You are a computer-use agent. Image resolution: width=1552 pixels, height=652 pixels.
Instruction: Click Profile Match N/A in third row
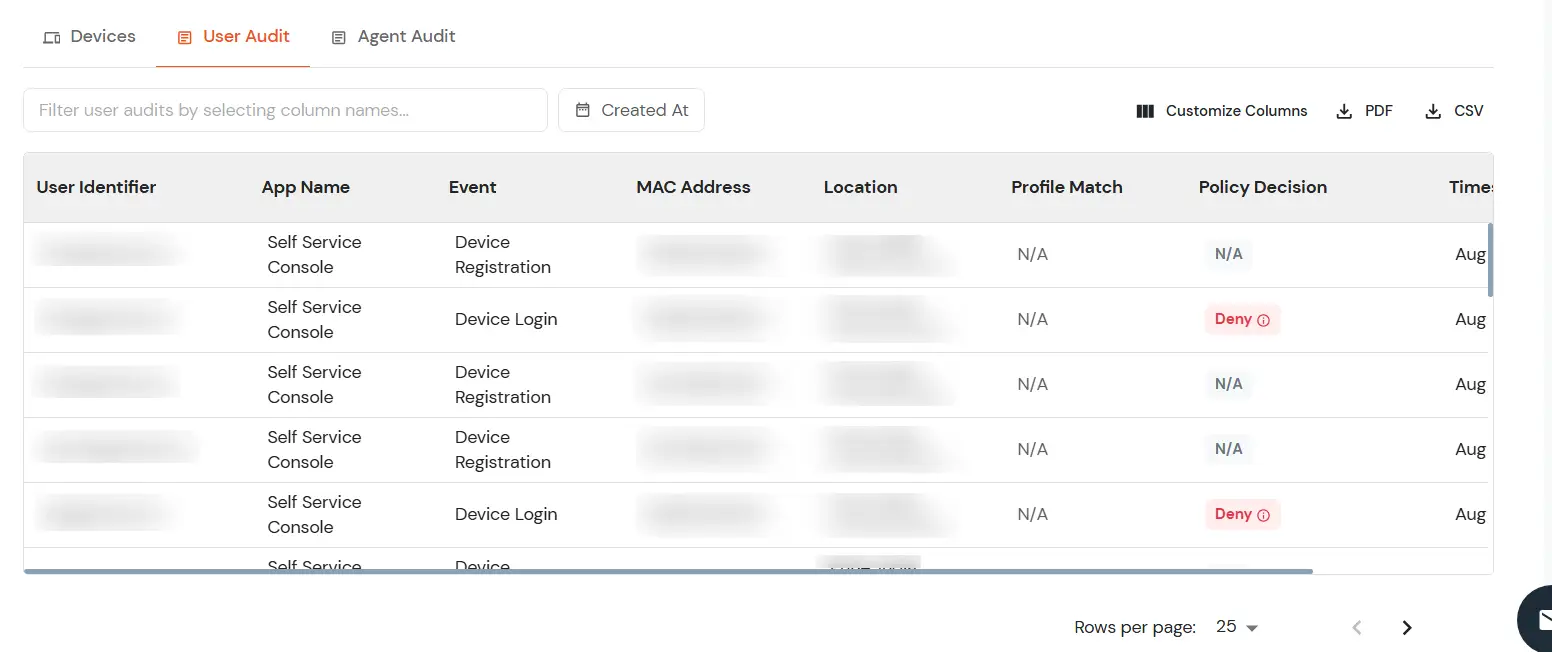coord(1032,384)
